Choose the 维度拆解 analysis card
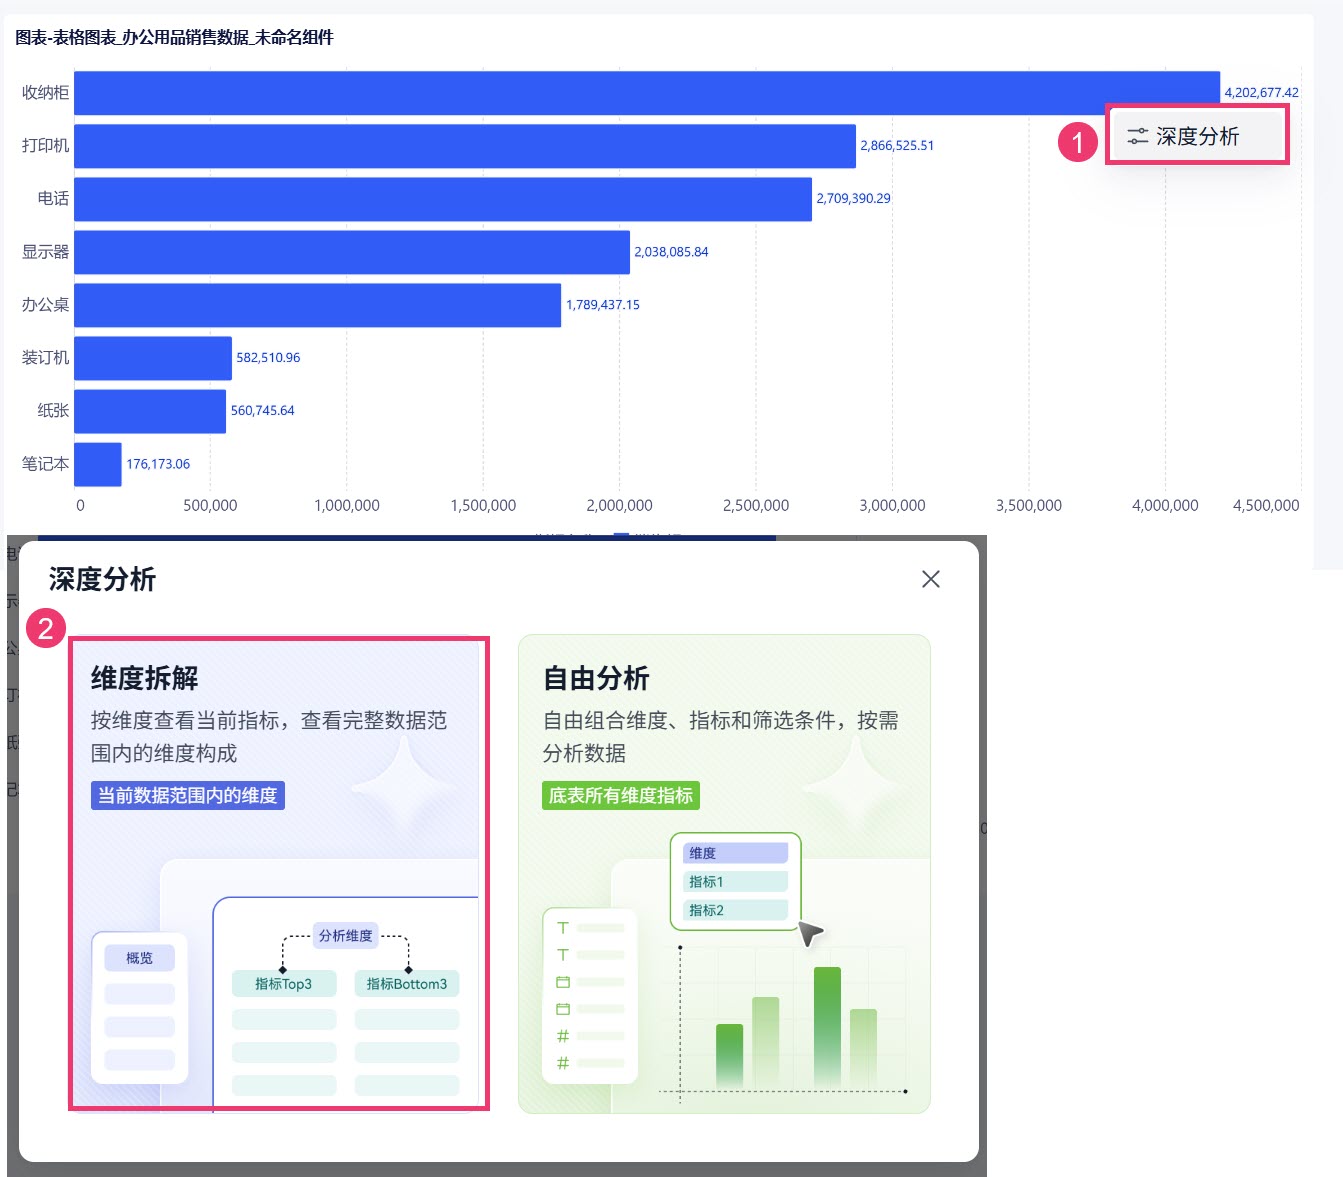Screen dimensions: 1343x1177 coord(279,873)
